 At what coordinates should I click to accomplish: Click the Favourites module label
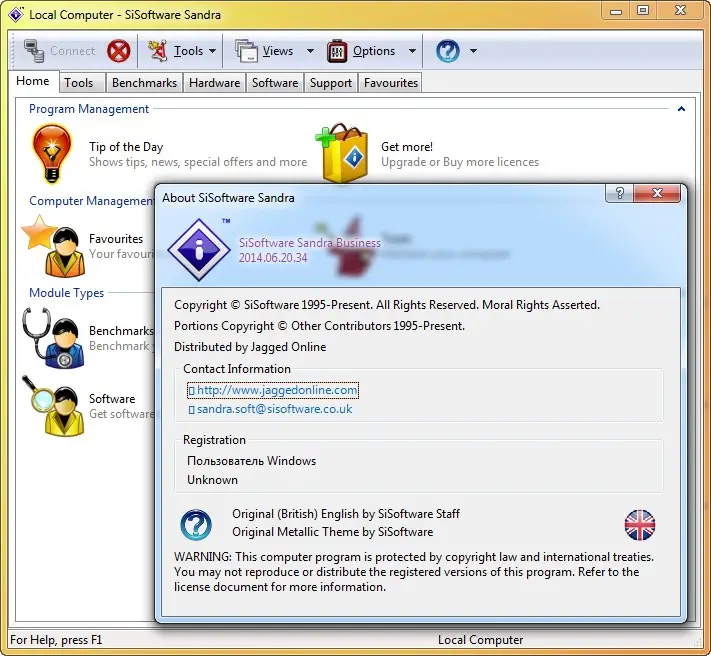pyautogui.click(x=116, y=239)
